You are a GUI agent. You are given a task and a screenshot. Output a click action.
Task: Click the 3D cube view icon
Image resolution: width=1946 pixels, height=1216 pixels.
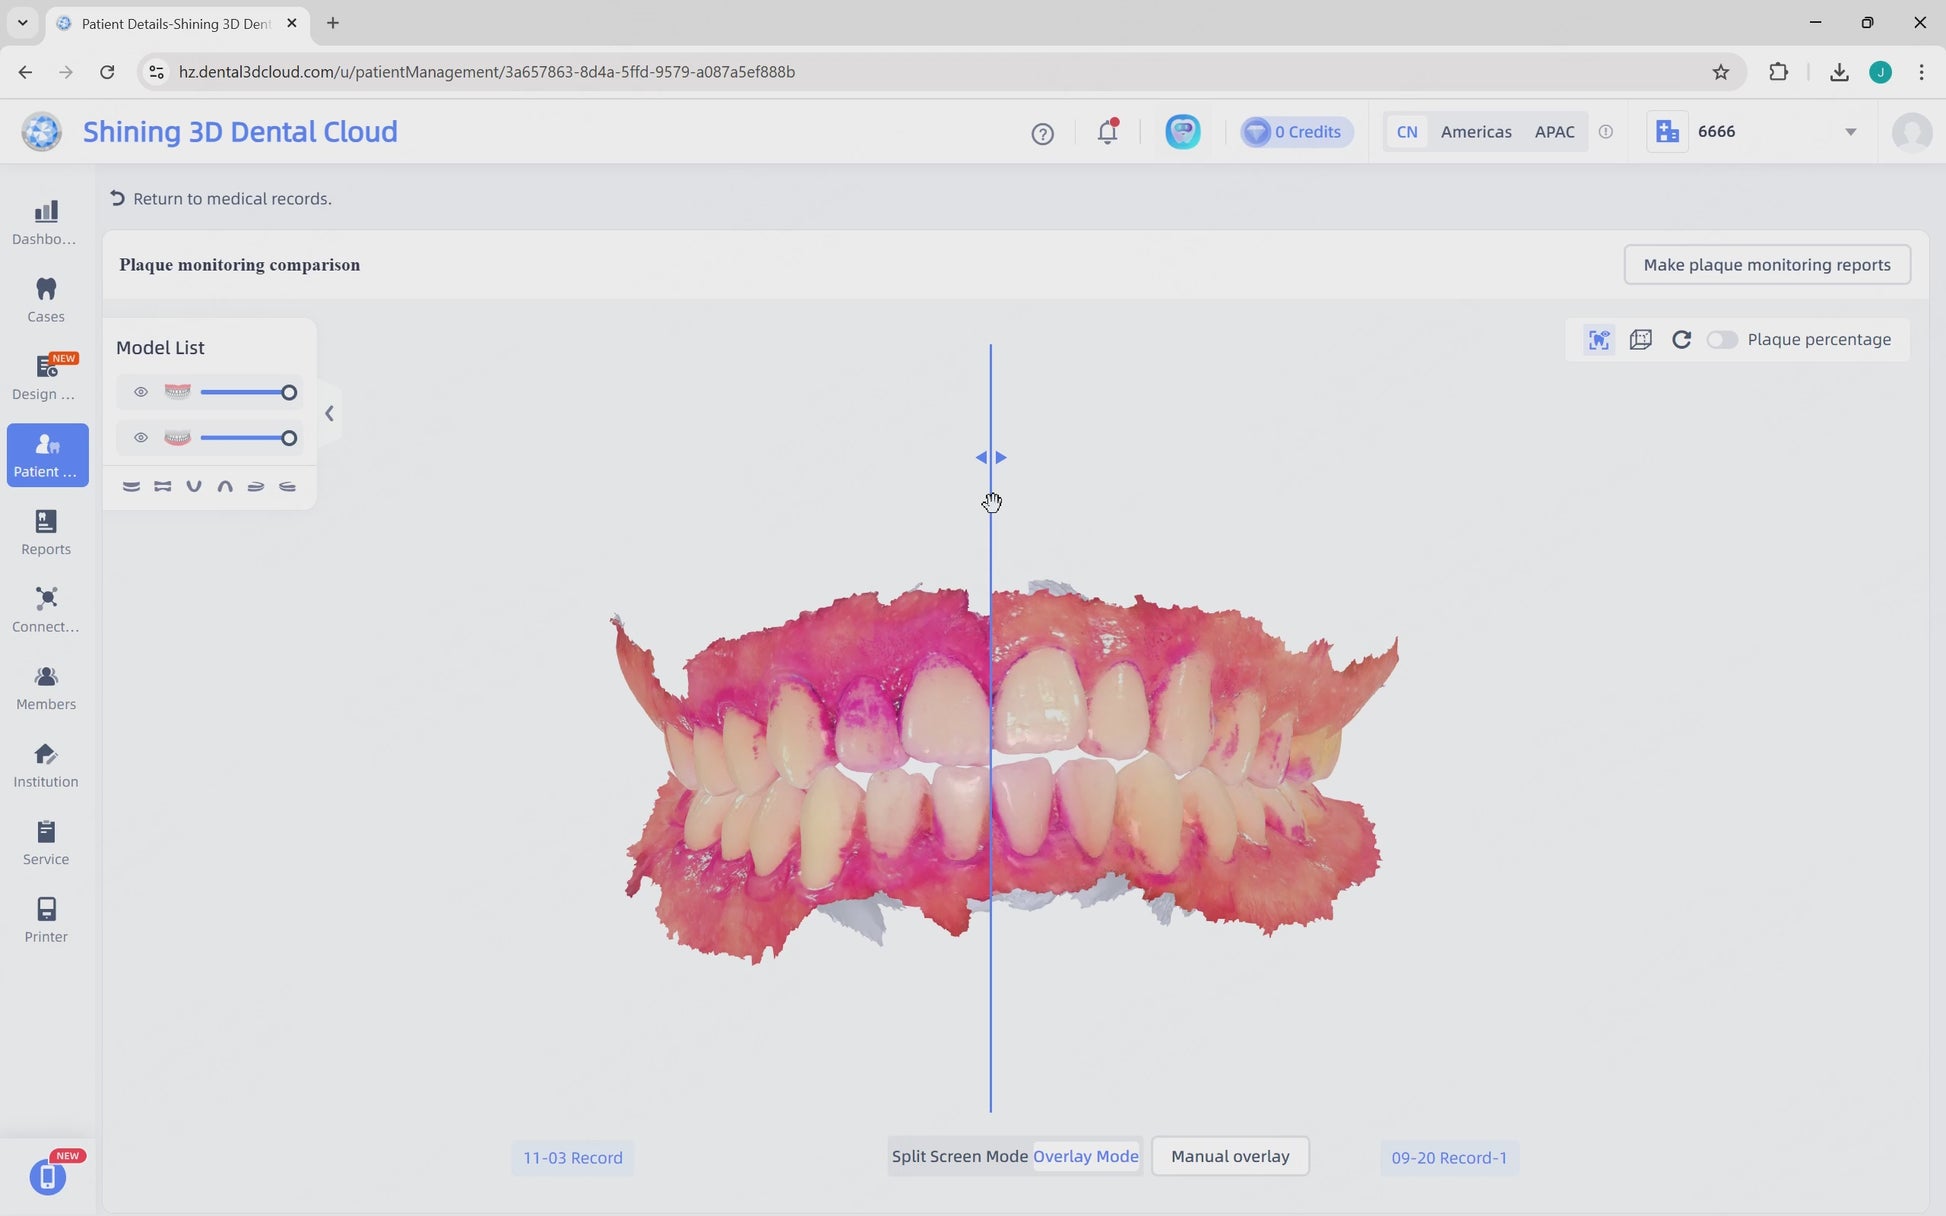(1640, 340)
